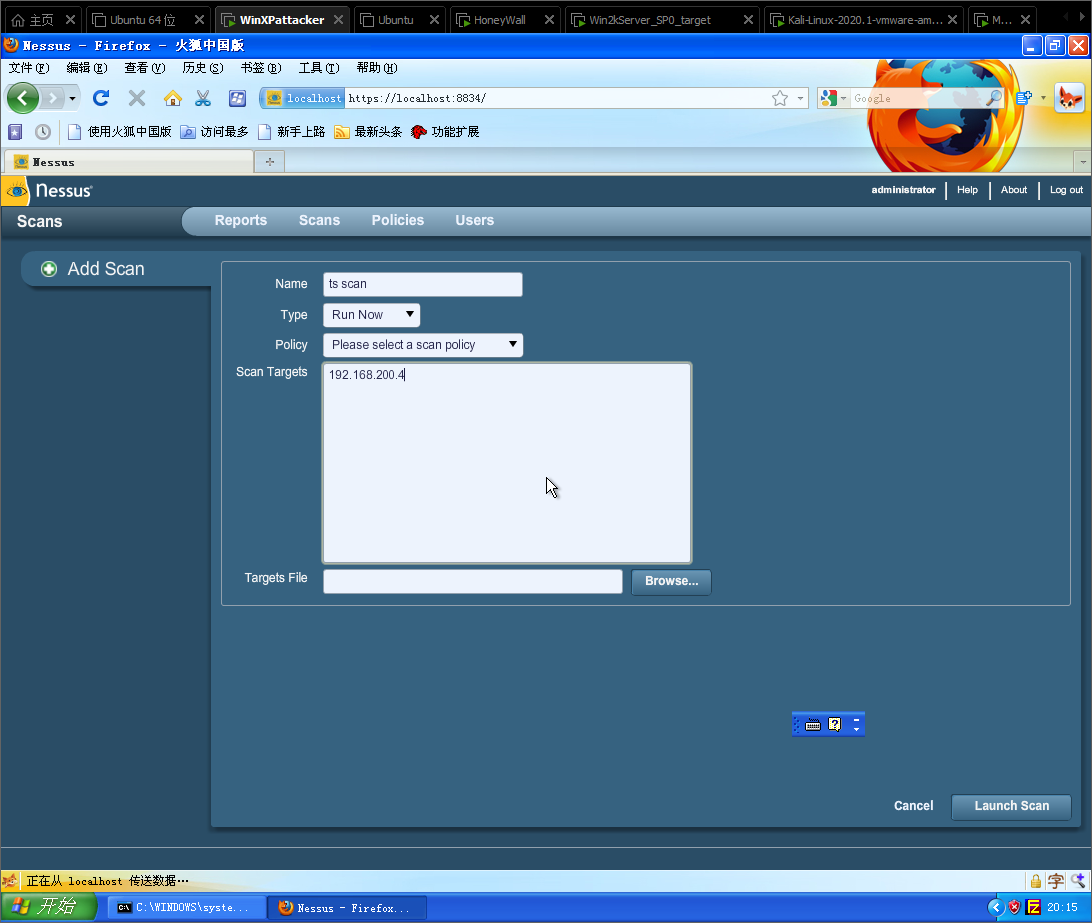Viewport: 1092px width, 923px height.
Task: Open the 书签 (Bookmarks) menu
Action: coord(261,68)
